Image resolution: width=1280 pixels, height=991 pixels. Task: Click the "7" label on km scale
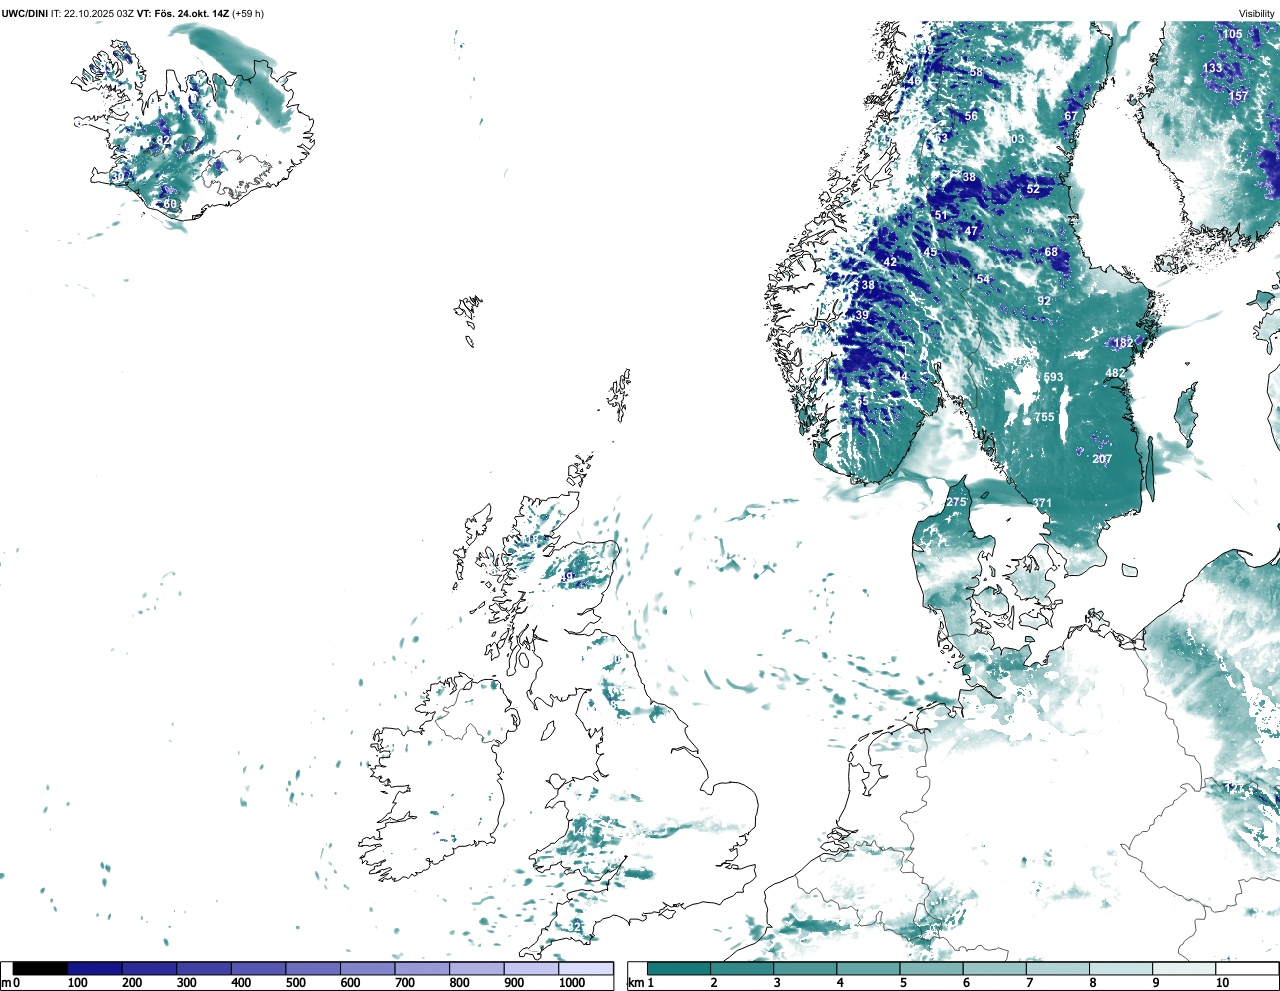coord(1029,983)
